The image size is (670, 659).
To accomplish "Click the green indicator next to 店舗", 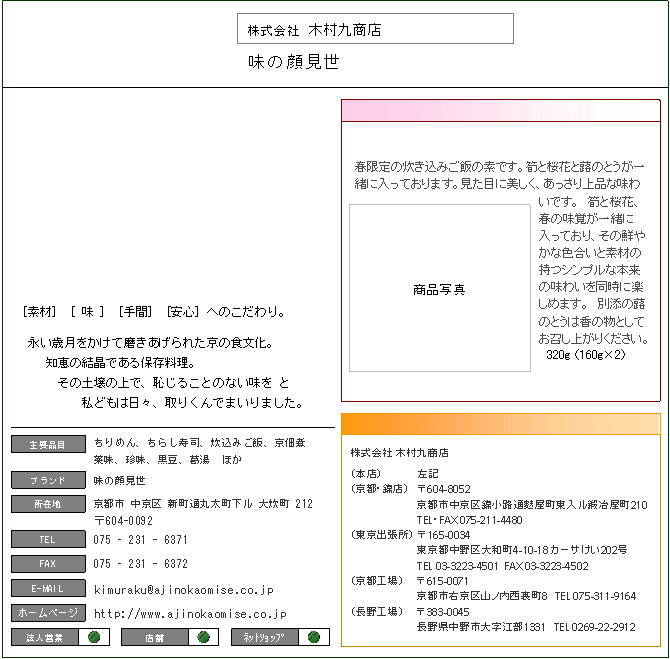I will tap(204, 637).
